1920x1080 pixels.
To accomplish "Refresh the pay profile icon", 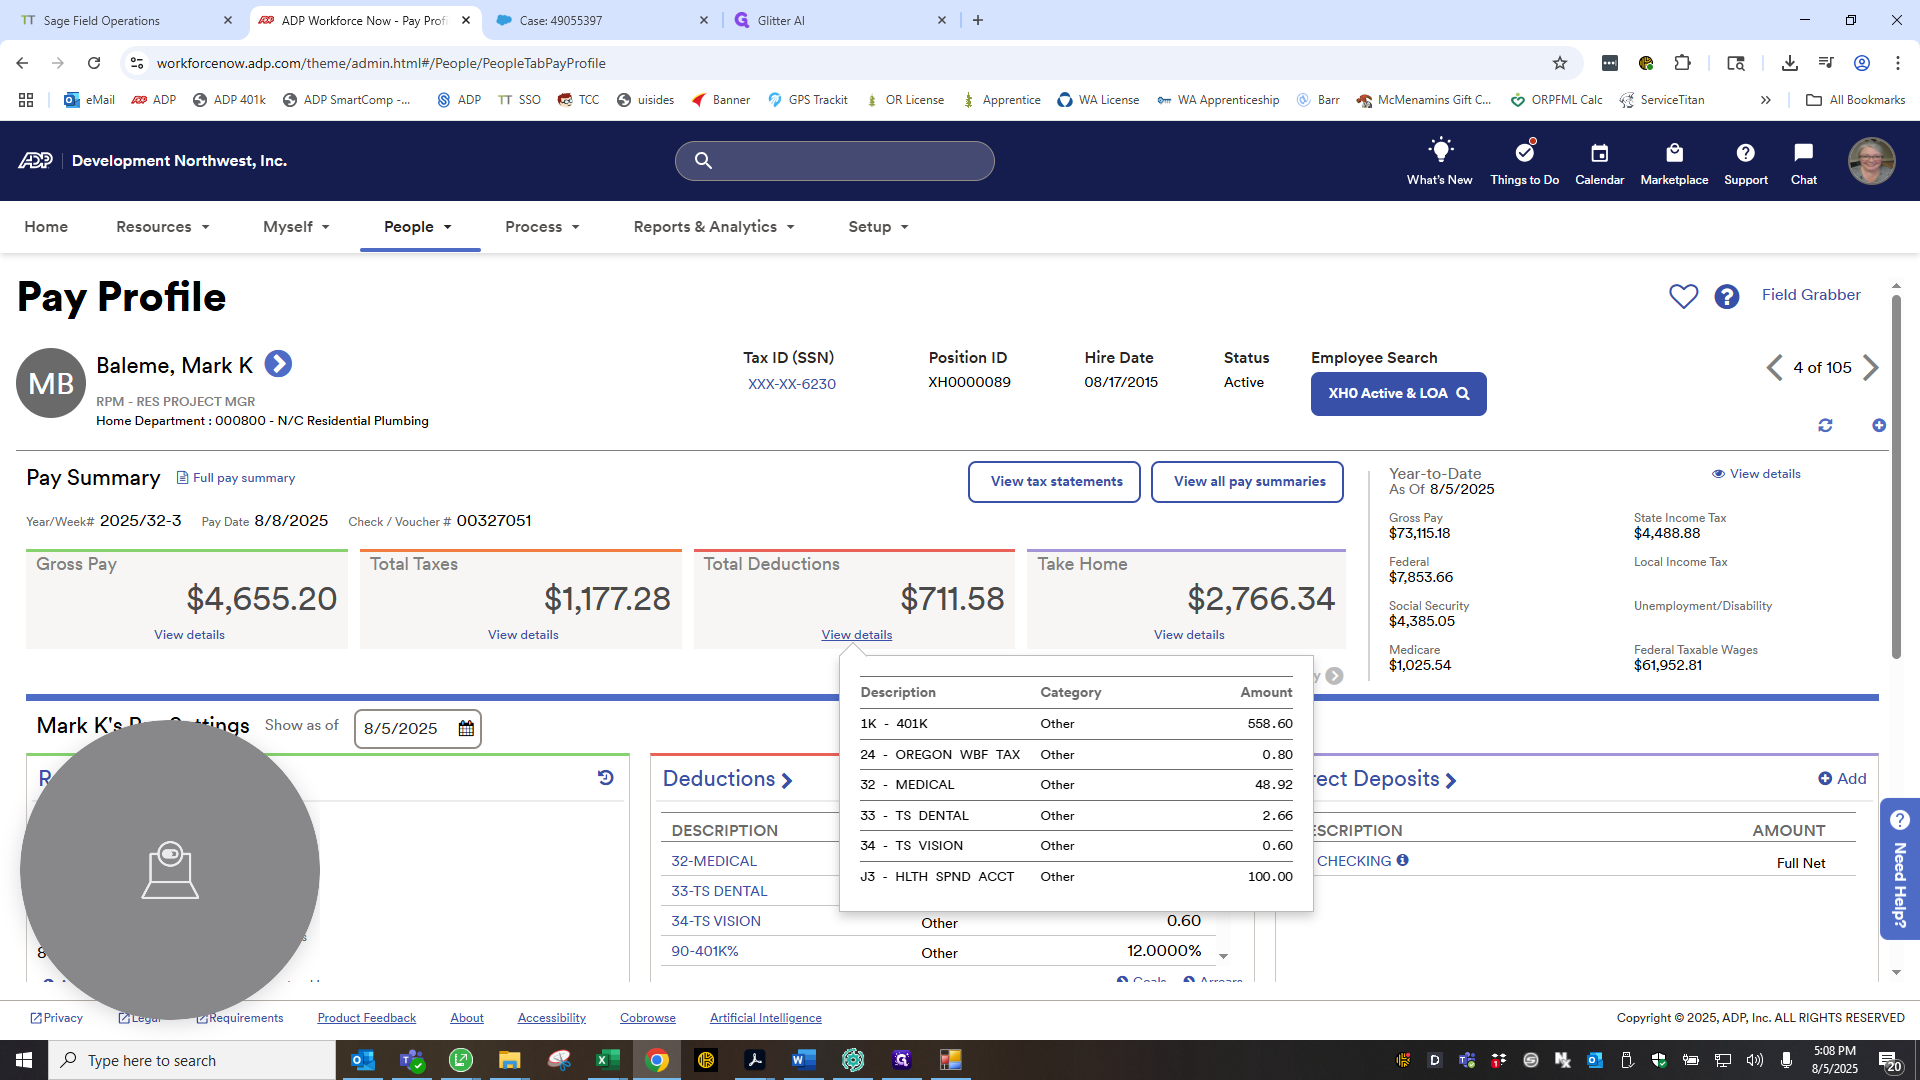I will coord(1825,426).
